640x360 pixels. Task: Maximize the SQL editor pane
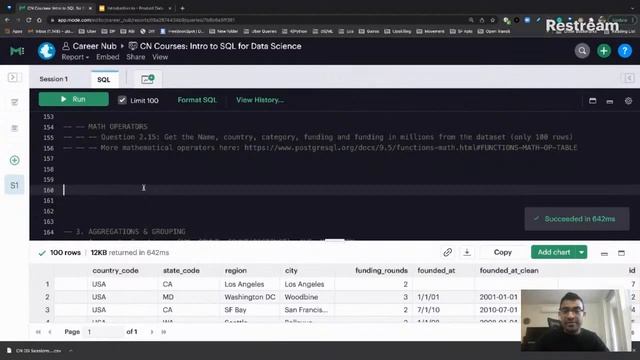[593, 101]
